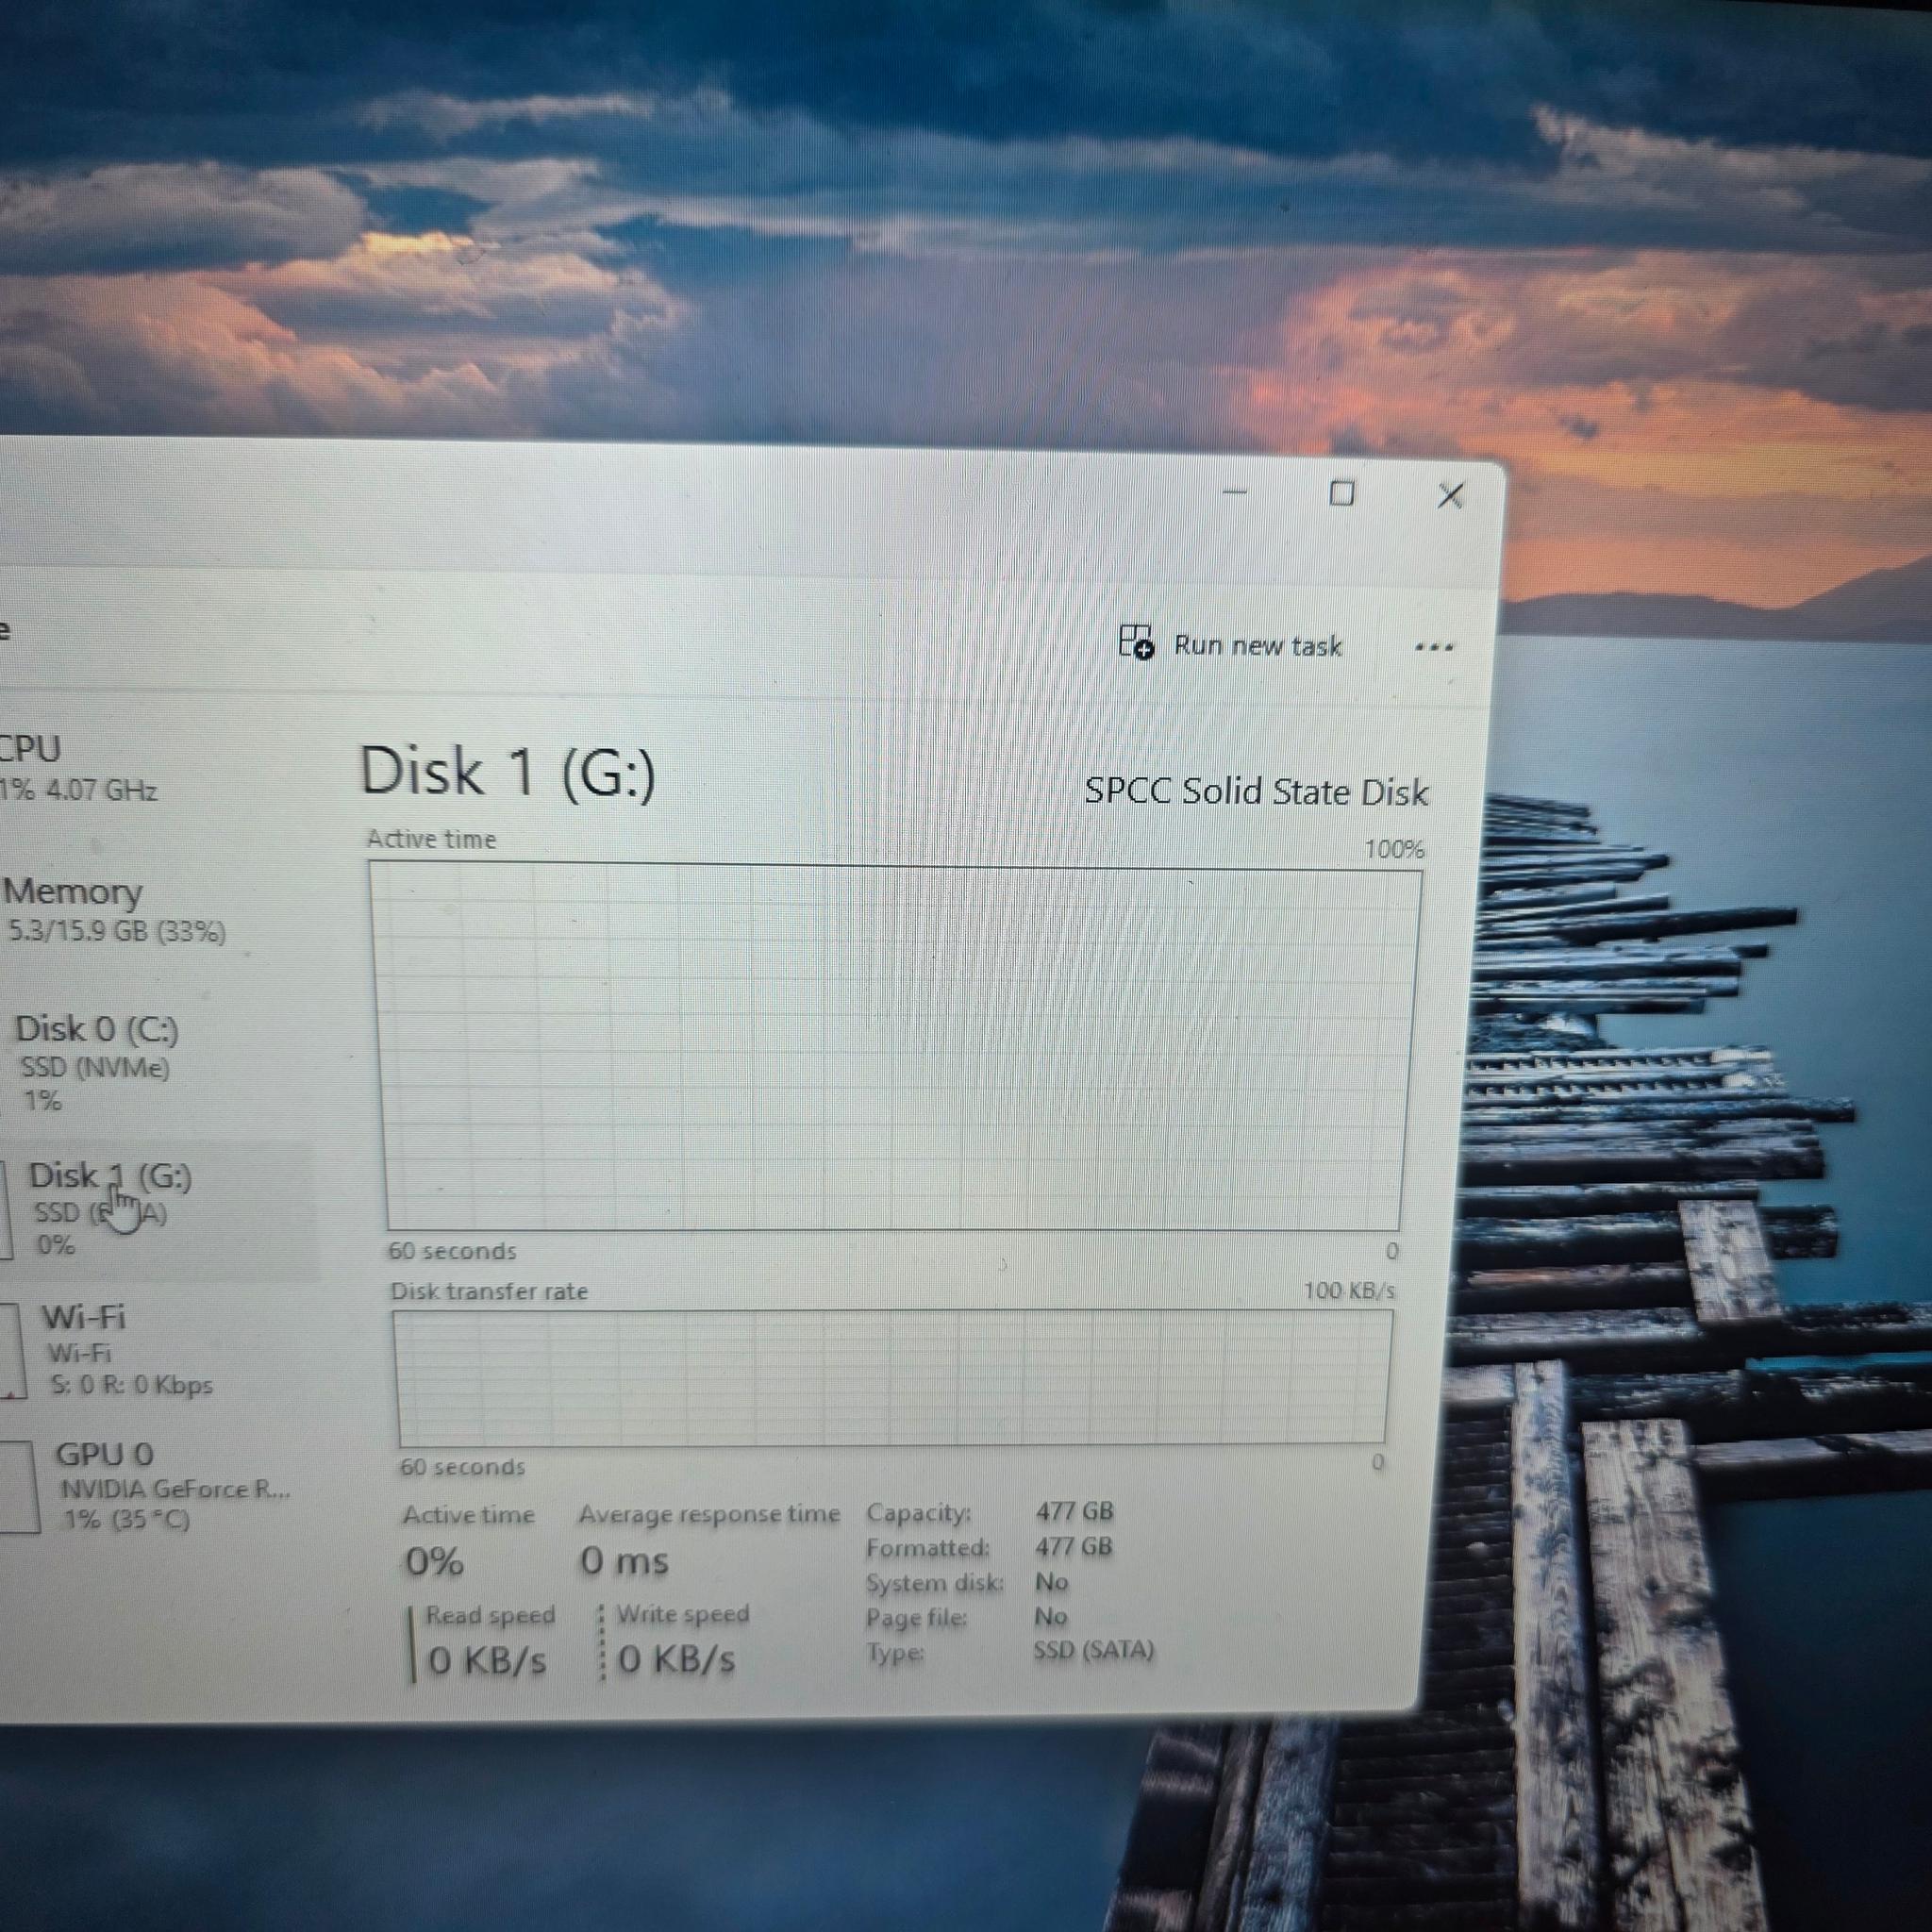Click the Run new task icon
Image resolution: width=1932 pixels, height=1932 pixels.
(1136, 642)
